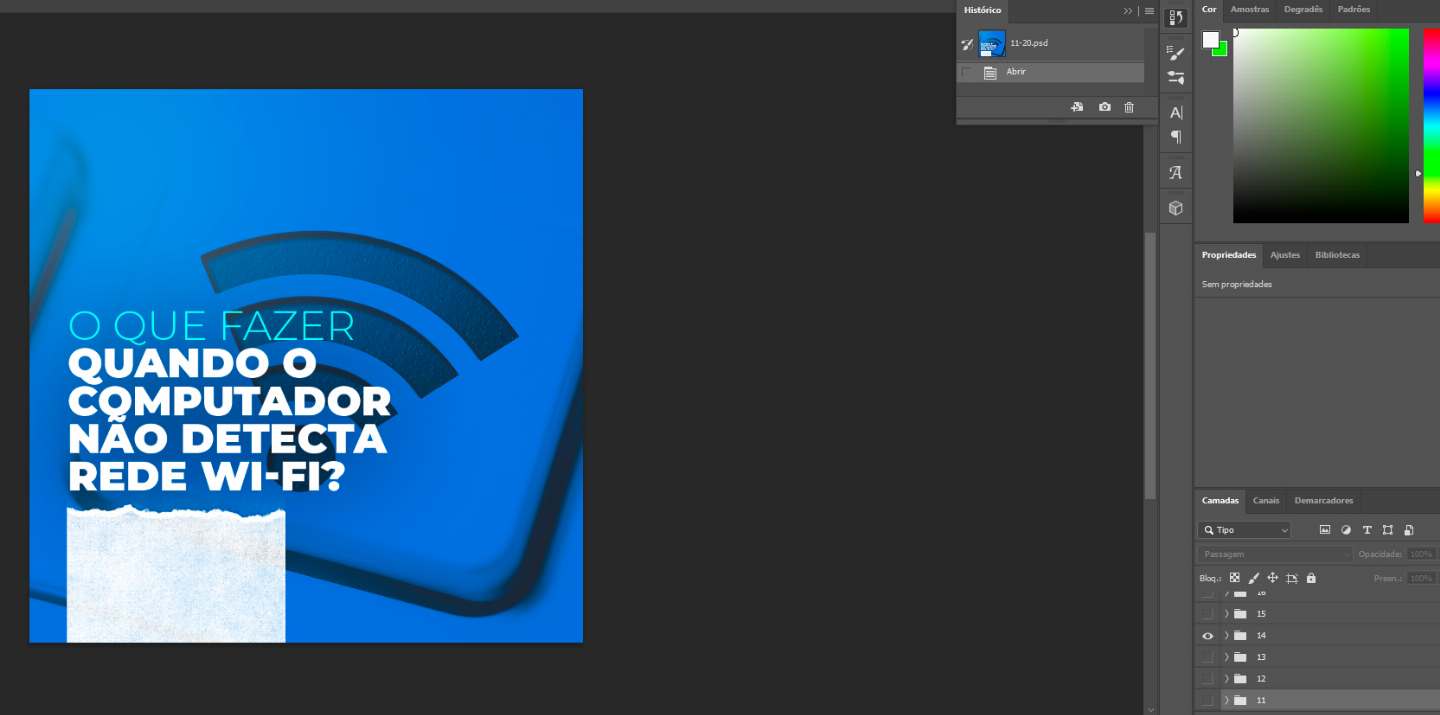Set history brush source on Abrir state
This screenshot has width=1440, height=715.
(966, 73)
